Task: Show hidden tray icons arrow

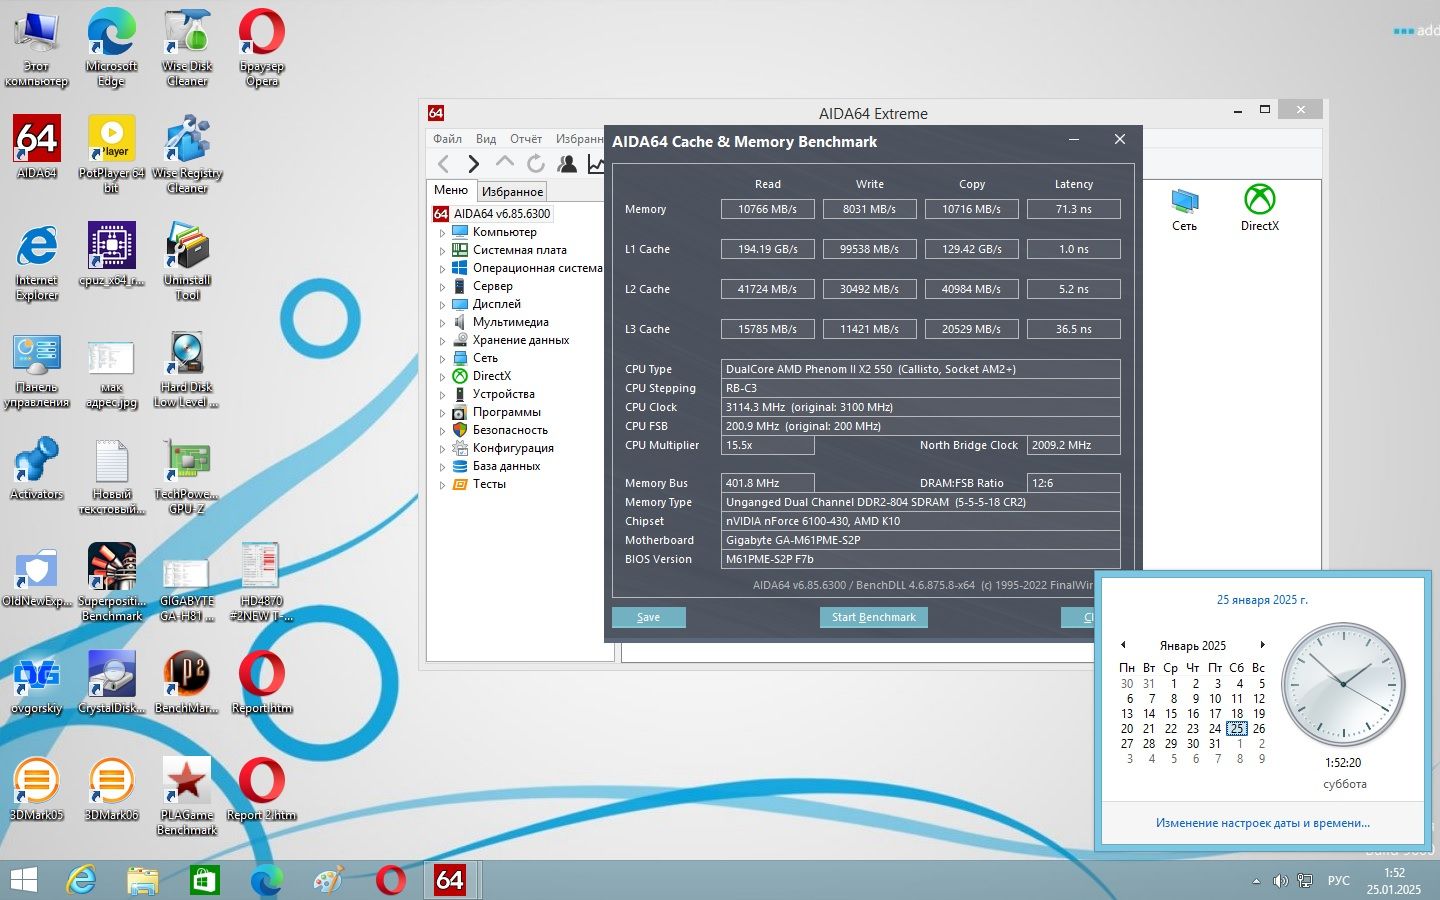Action: [1256, 881]
